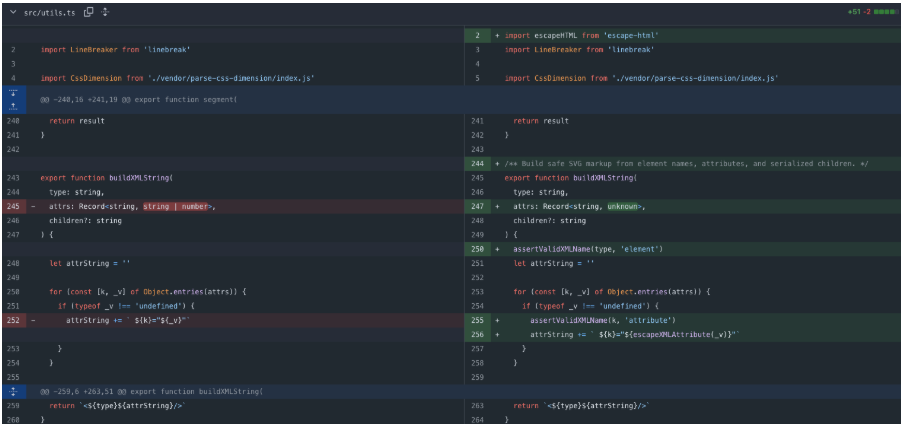Select red deleted line number 252
This screenshot has width=901, height=424.
click(x=14, y=320)
